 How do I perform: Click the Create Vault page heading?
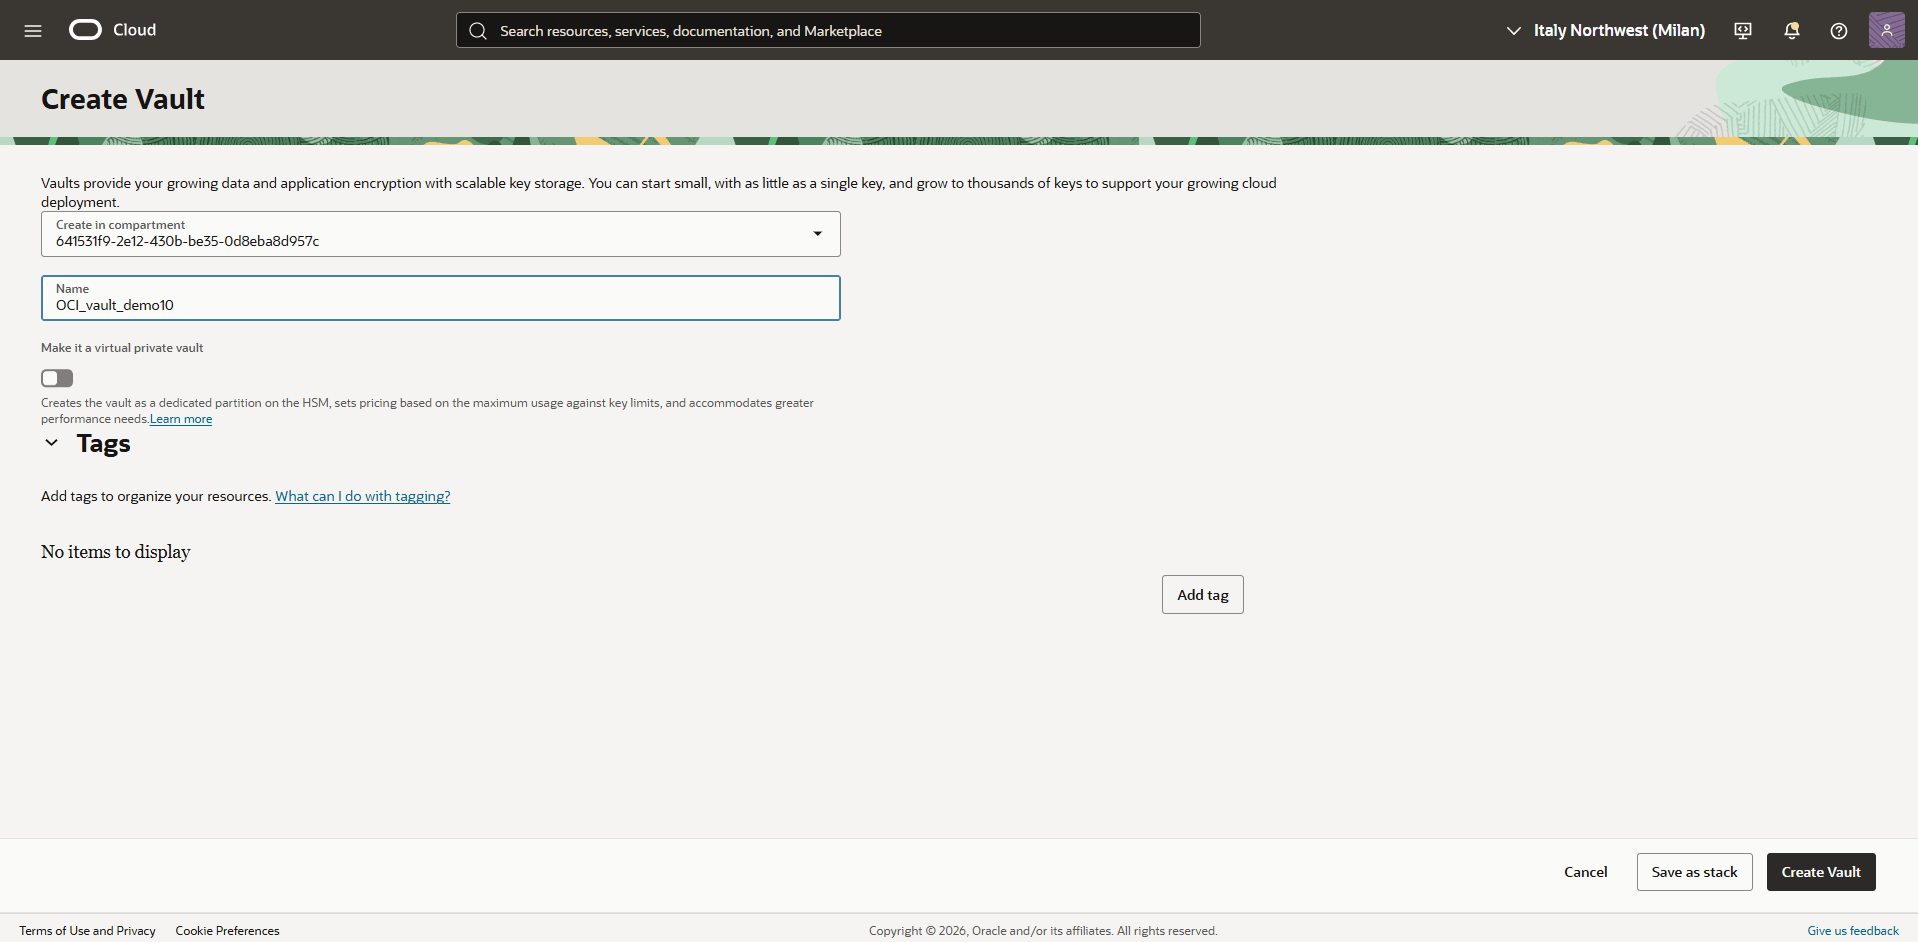(123, 99)
